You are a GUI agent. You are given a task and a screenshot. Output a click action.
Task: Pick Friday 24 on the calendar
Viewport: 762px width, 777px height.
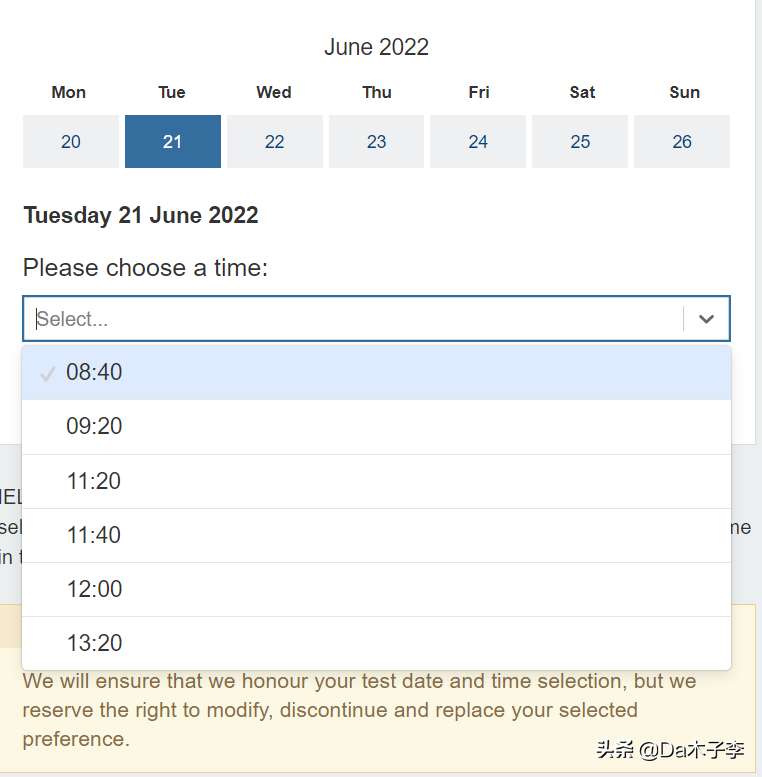coord(478,142)
